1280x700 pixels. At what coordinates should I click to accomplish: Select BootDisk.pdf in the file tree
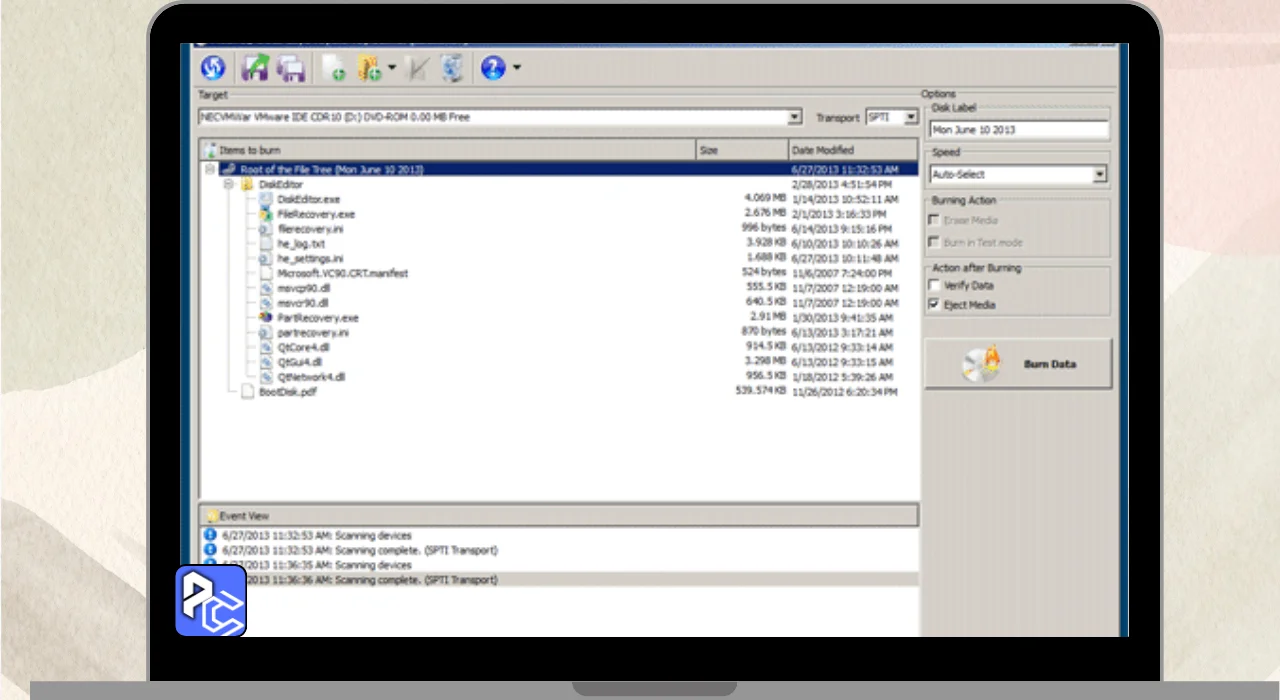[x=288, y=392]
